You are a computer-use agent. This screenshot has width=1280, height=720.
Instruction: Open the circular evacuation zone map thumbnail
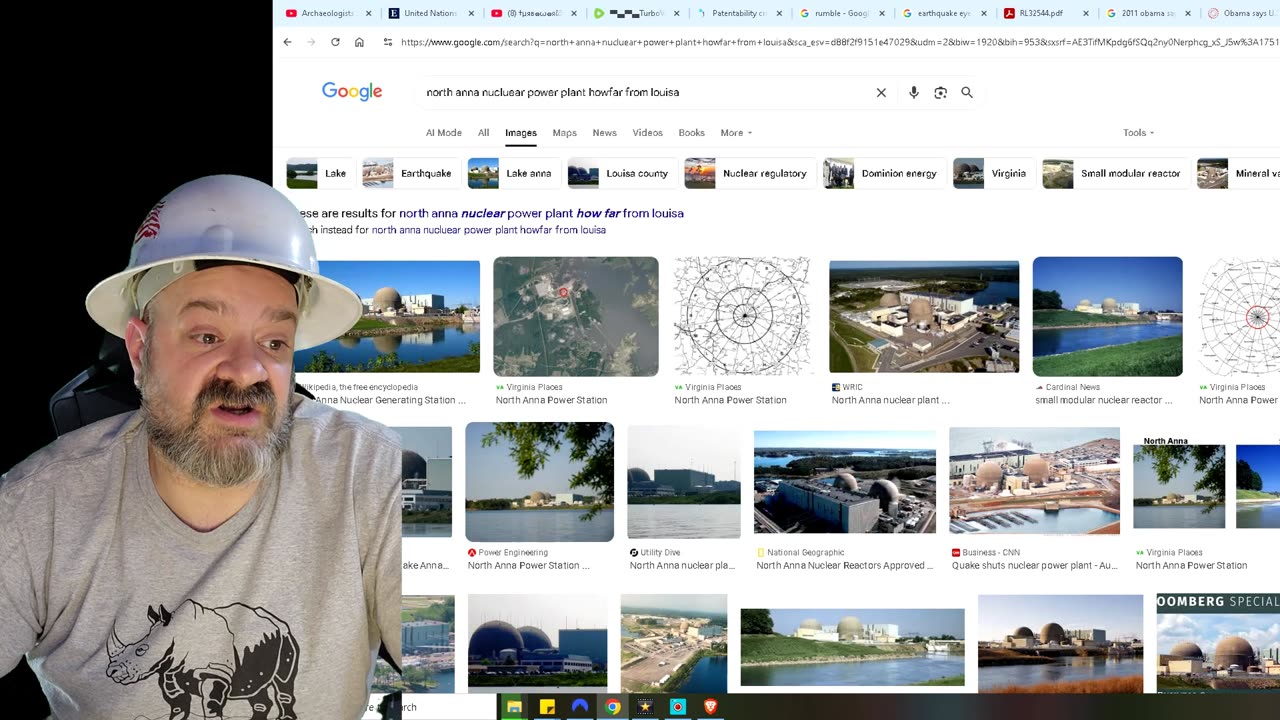pos(742,316)
